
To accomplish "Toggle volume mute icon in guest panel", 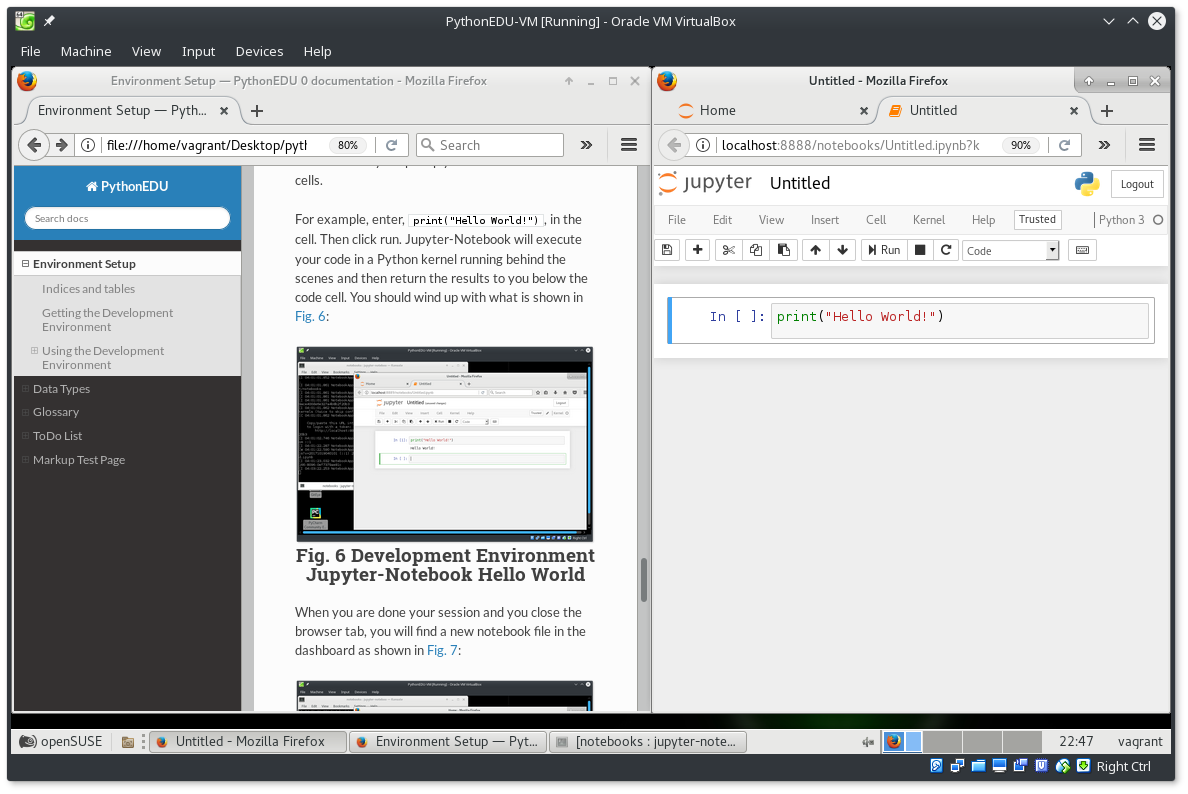I will [868, 742].
